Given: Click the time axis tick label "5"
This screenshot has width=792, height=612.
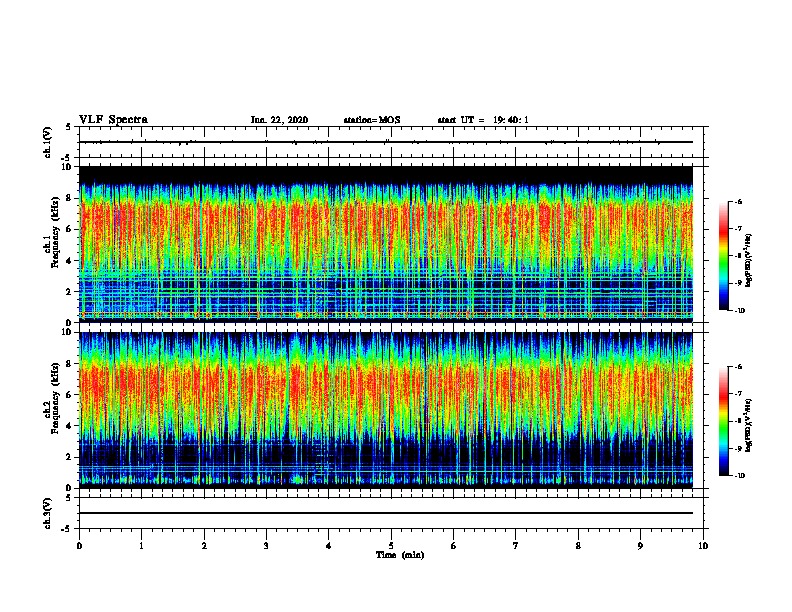Looking at the screenshot, I should [391, 546].
